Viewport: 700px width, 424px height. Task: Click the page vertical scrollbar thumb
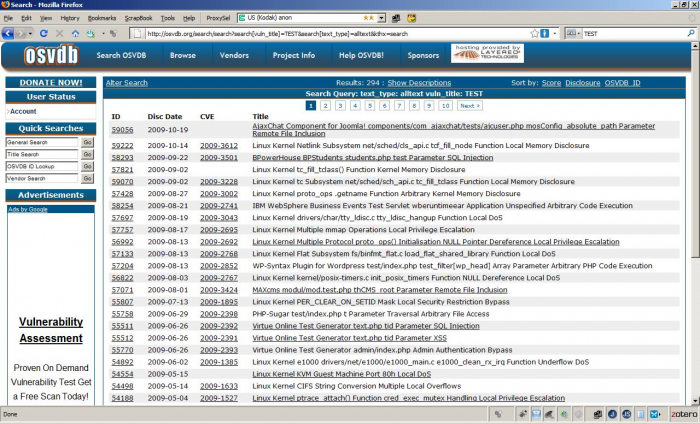[x=695, y=153]
